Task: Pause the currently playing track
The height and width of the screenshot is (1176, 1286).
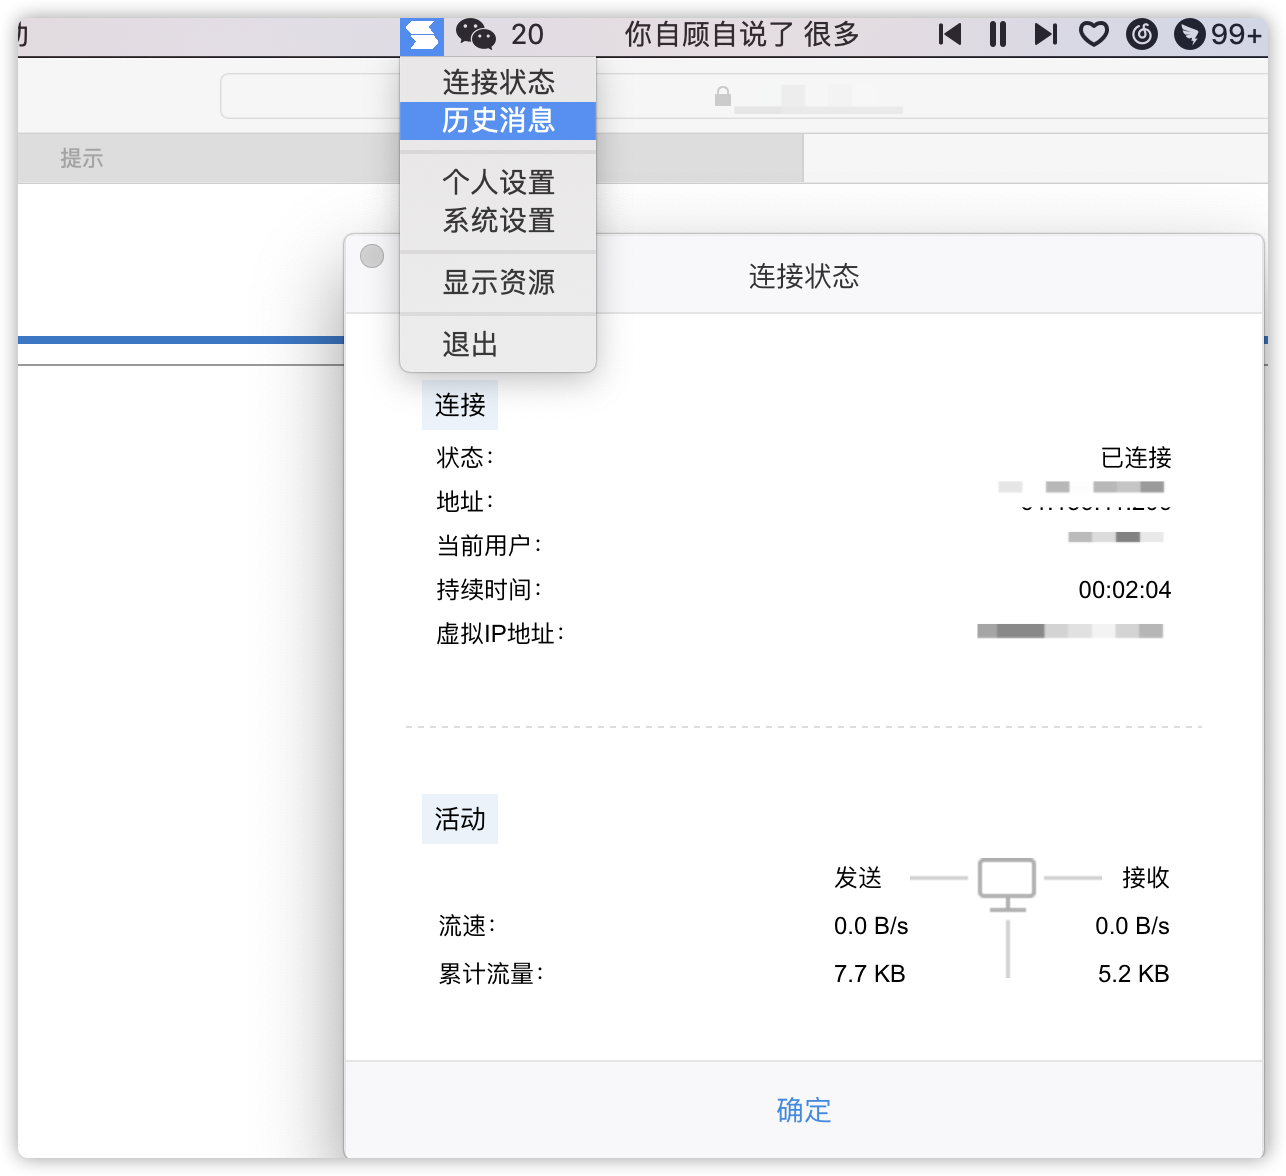Action: pos(996,33)
